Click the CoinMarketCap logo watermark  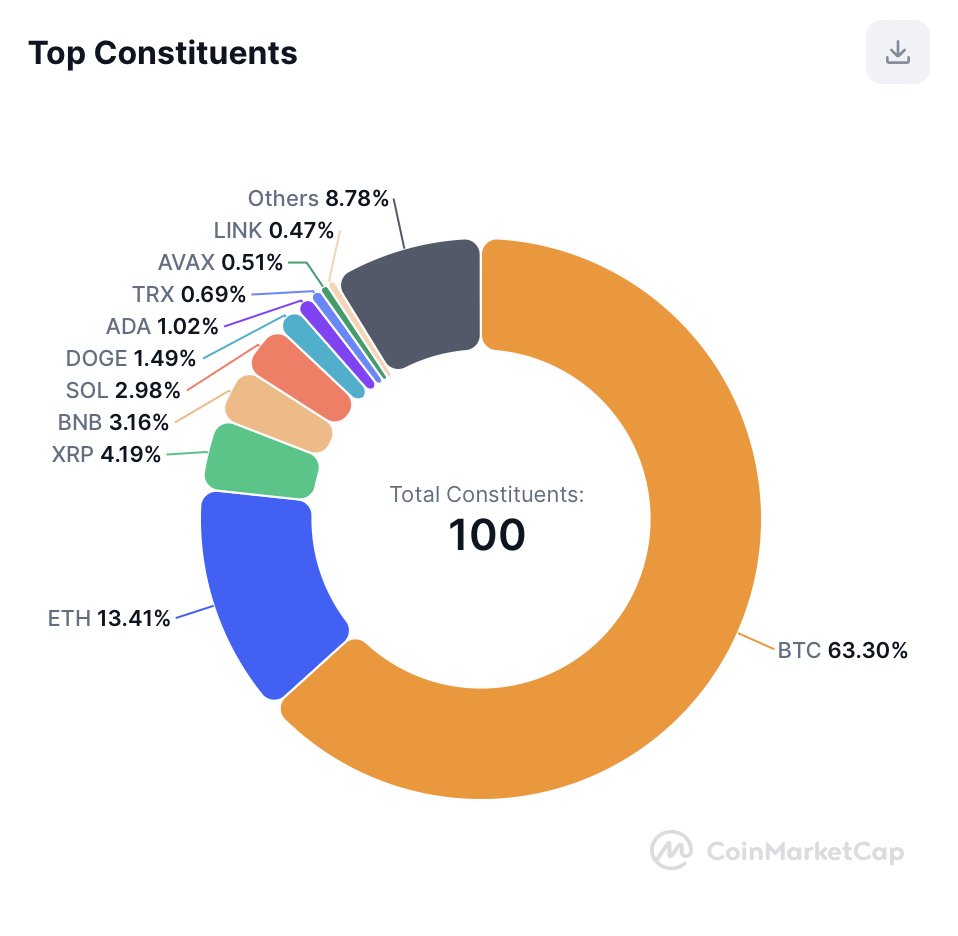(777, 850)
